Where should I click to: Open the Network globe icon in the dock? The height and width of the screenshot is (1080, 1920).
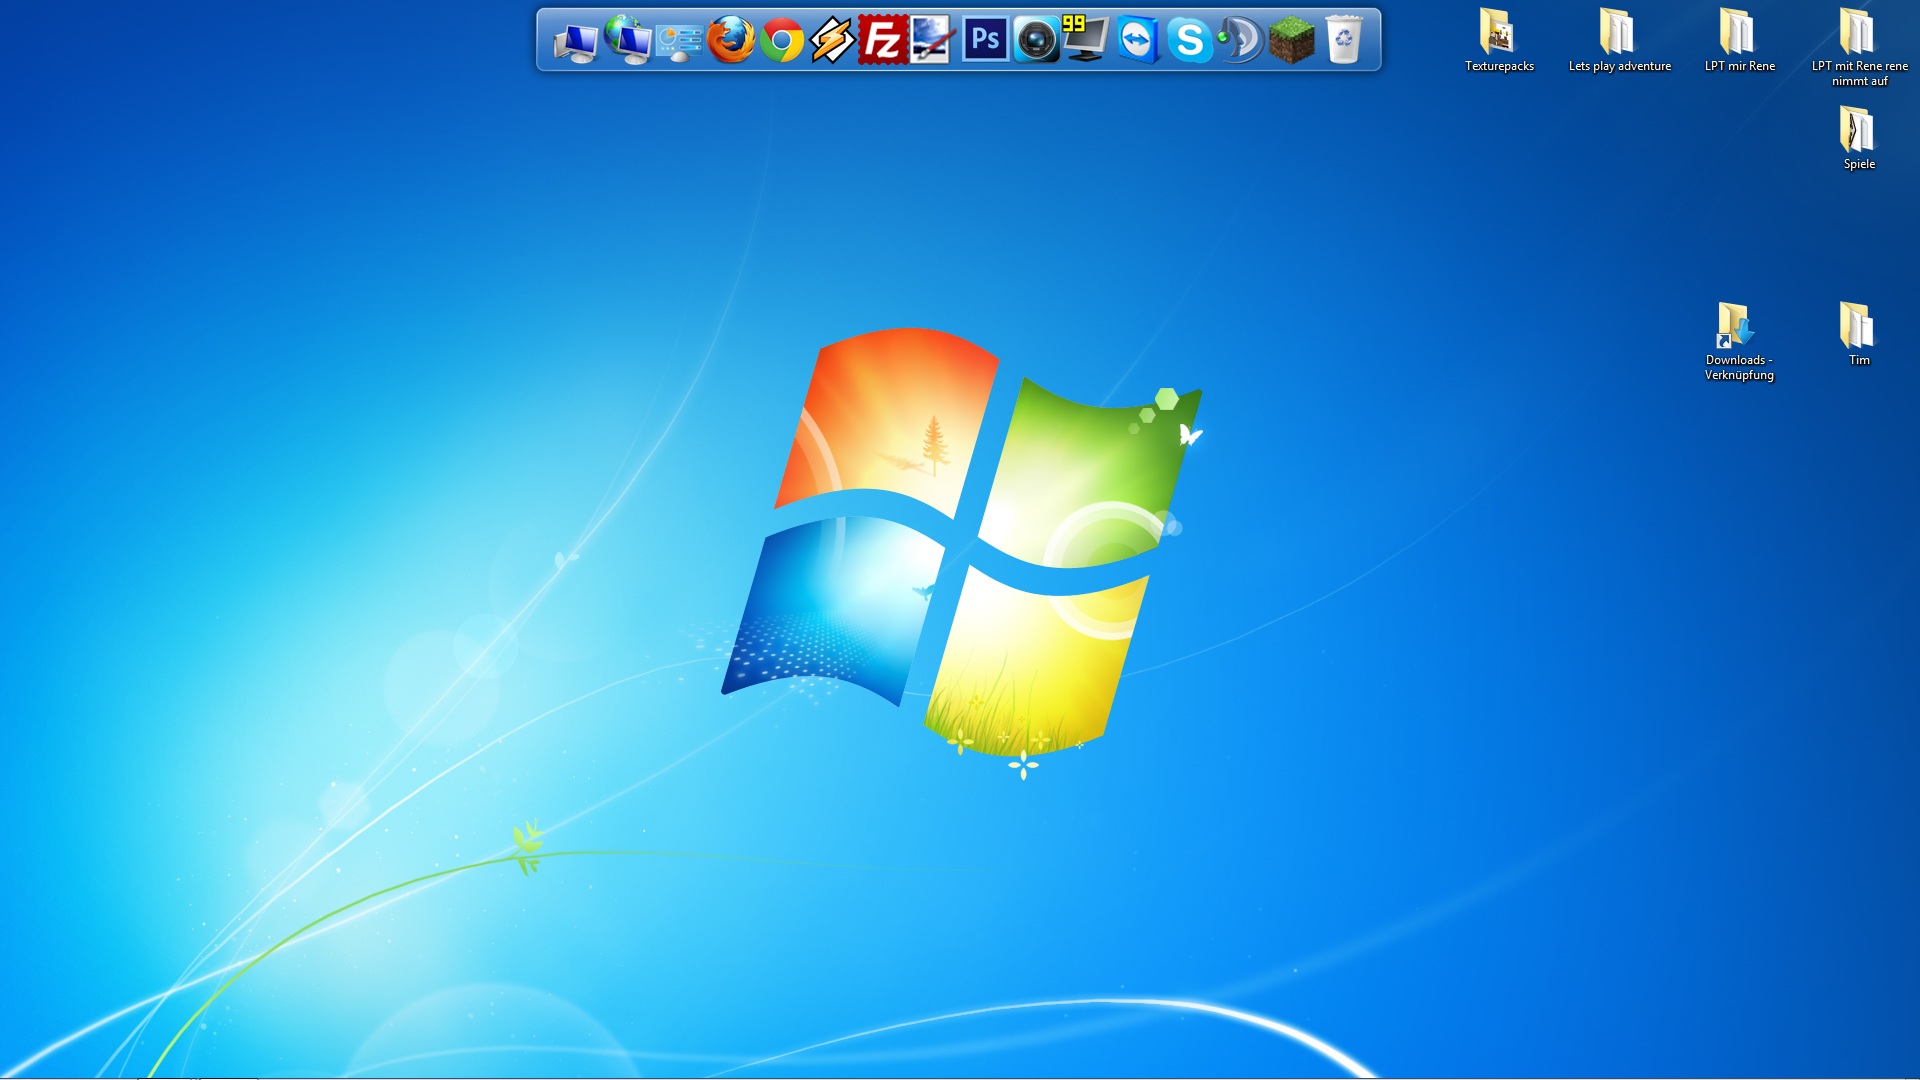click(628, 40)
